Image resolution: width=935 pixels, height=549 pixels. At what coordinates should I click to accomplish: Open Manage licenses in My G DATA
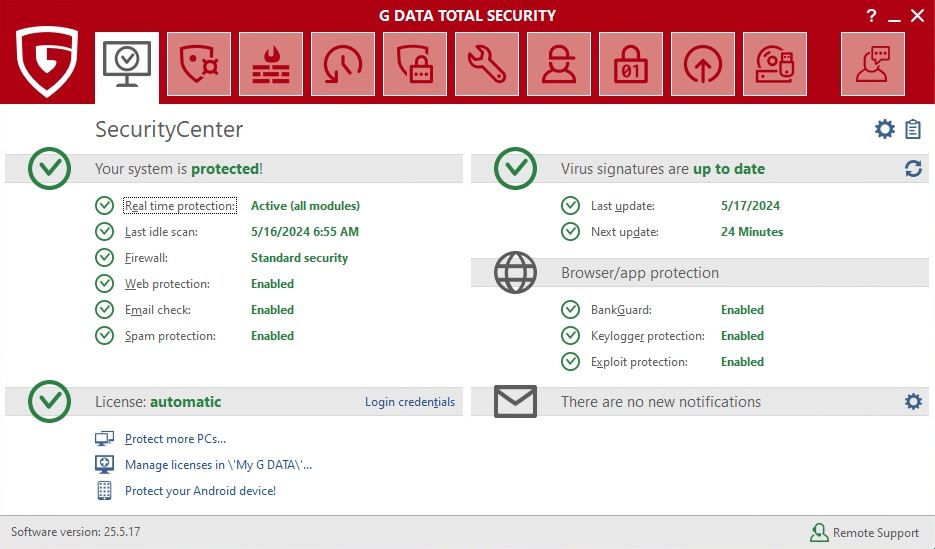click(x=218, y=465)
